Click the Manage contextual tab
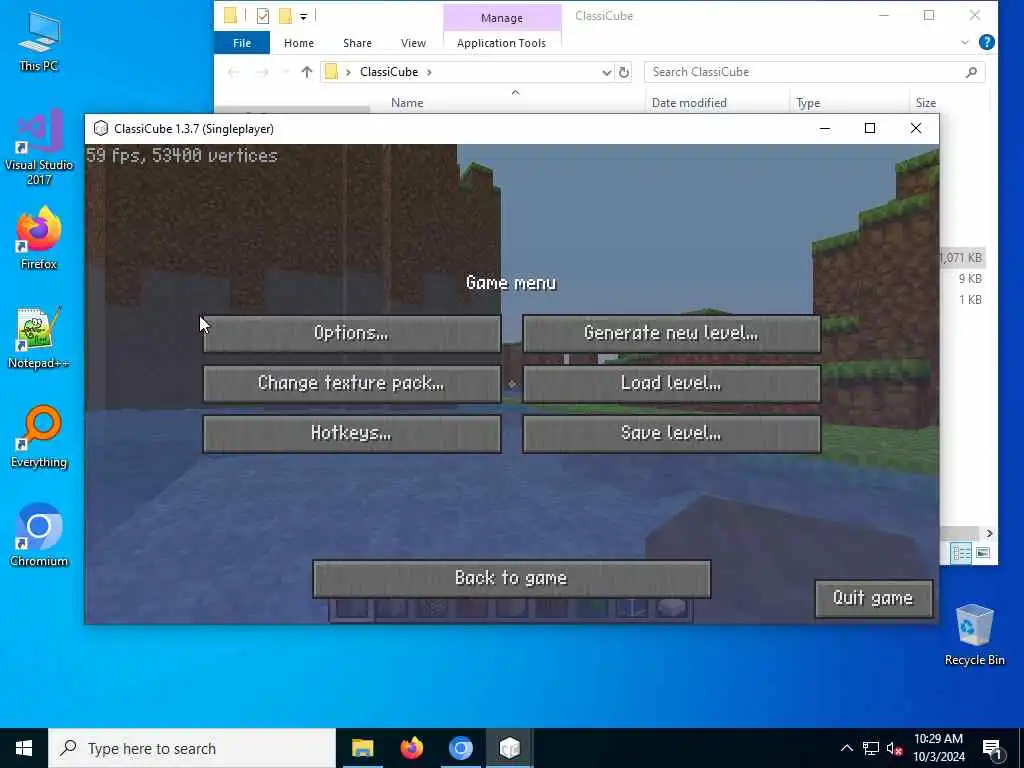 502,18
